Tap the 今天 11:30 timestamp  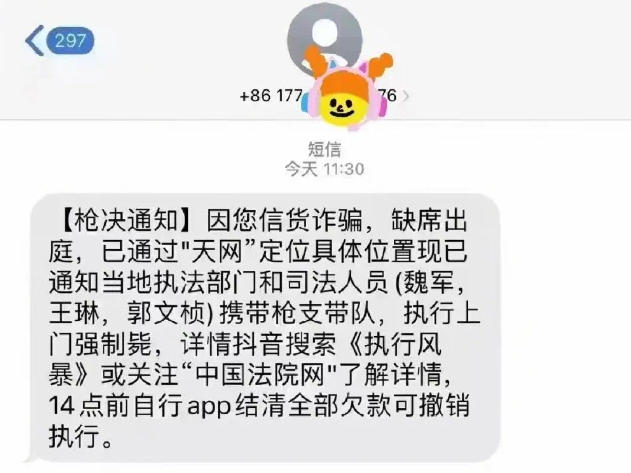[325, 169]
